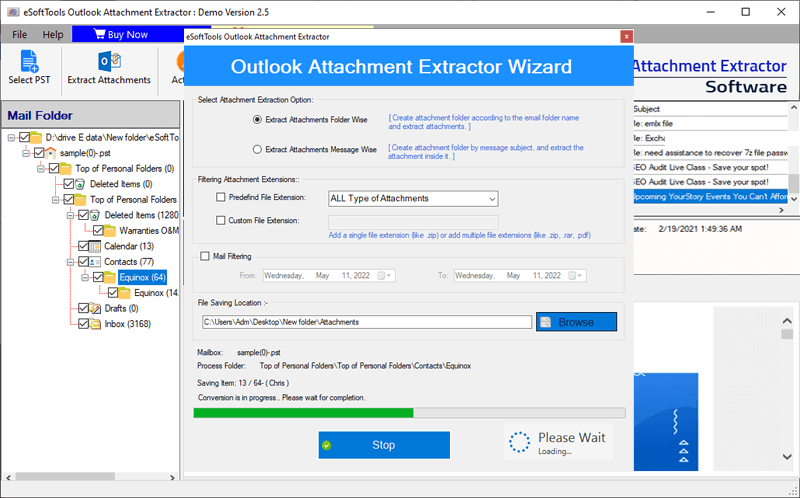Select Extract Attachments Folder Wise option
Image resolution: width=800 pixels, height=498 pixels.
coord(257,119)
